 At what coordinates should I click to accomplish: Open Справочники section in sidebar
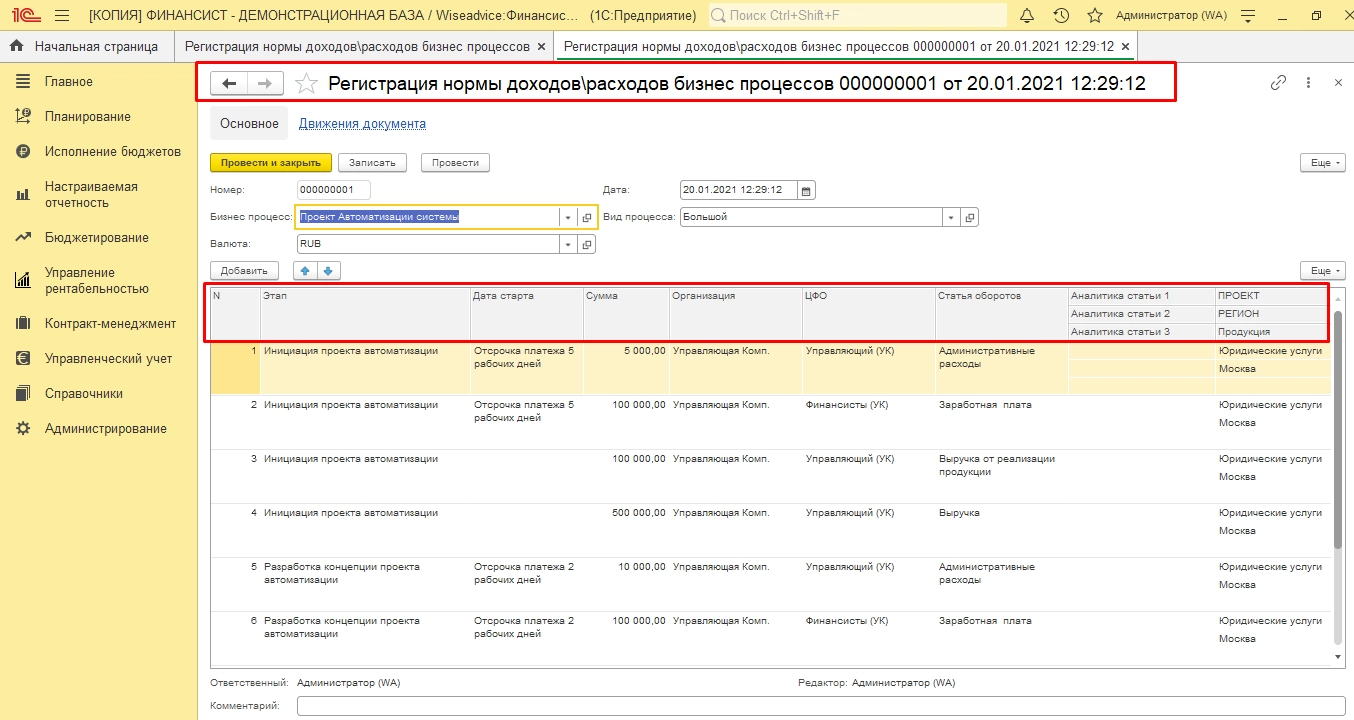(83, 394)
